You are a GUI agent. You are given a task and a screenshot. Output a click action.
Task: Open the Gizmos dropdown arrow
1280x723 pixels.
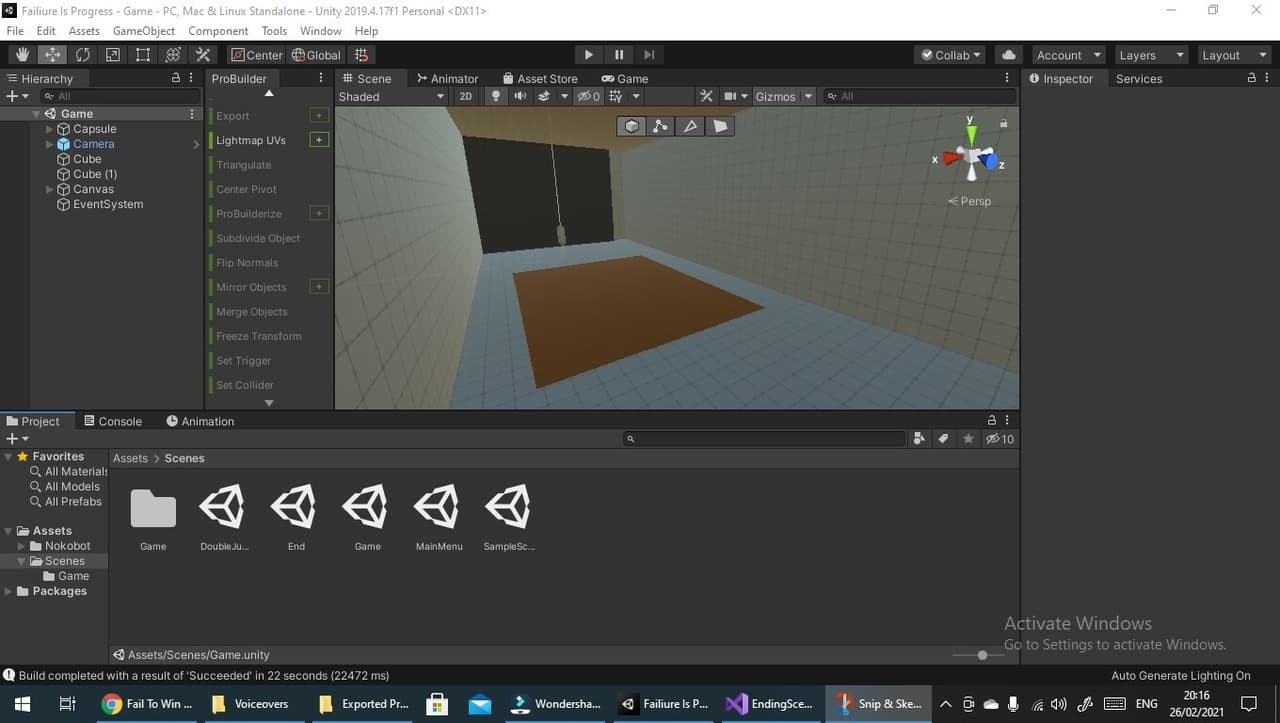click(808, 96)
